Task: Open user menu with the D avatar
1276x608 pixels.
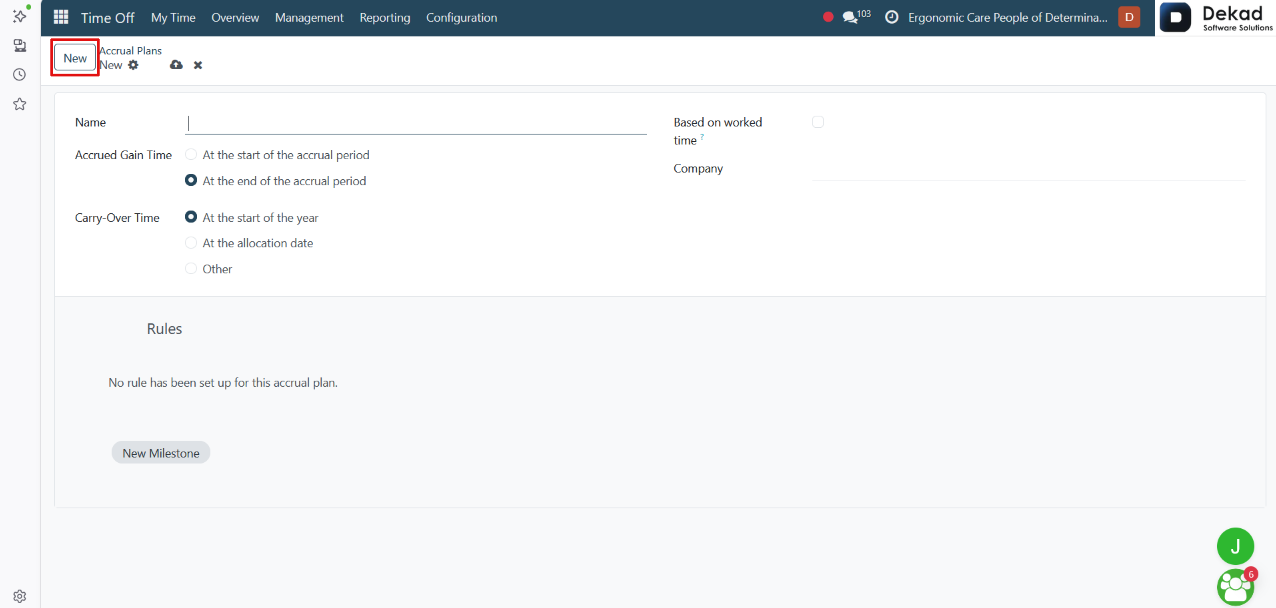Action: pos(1129,17)
